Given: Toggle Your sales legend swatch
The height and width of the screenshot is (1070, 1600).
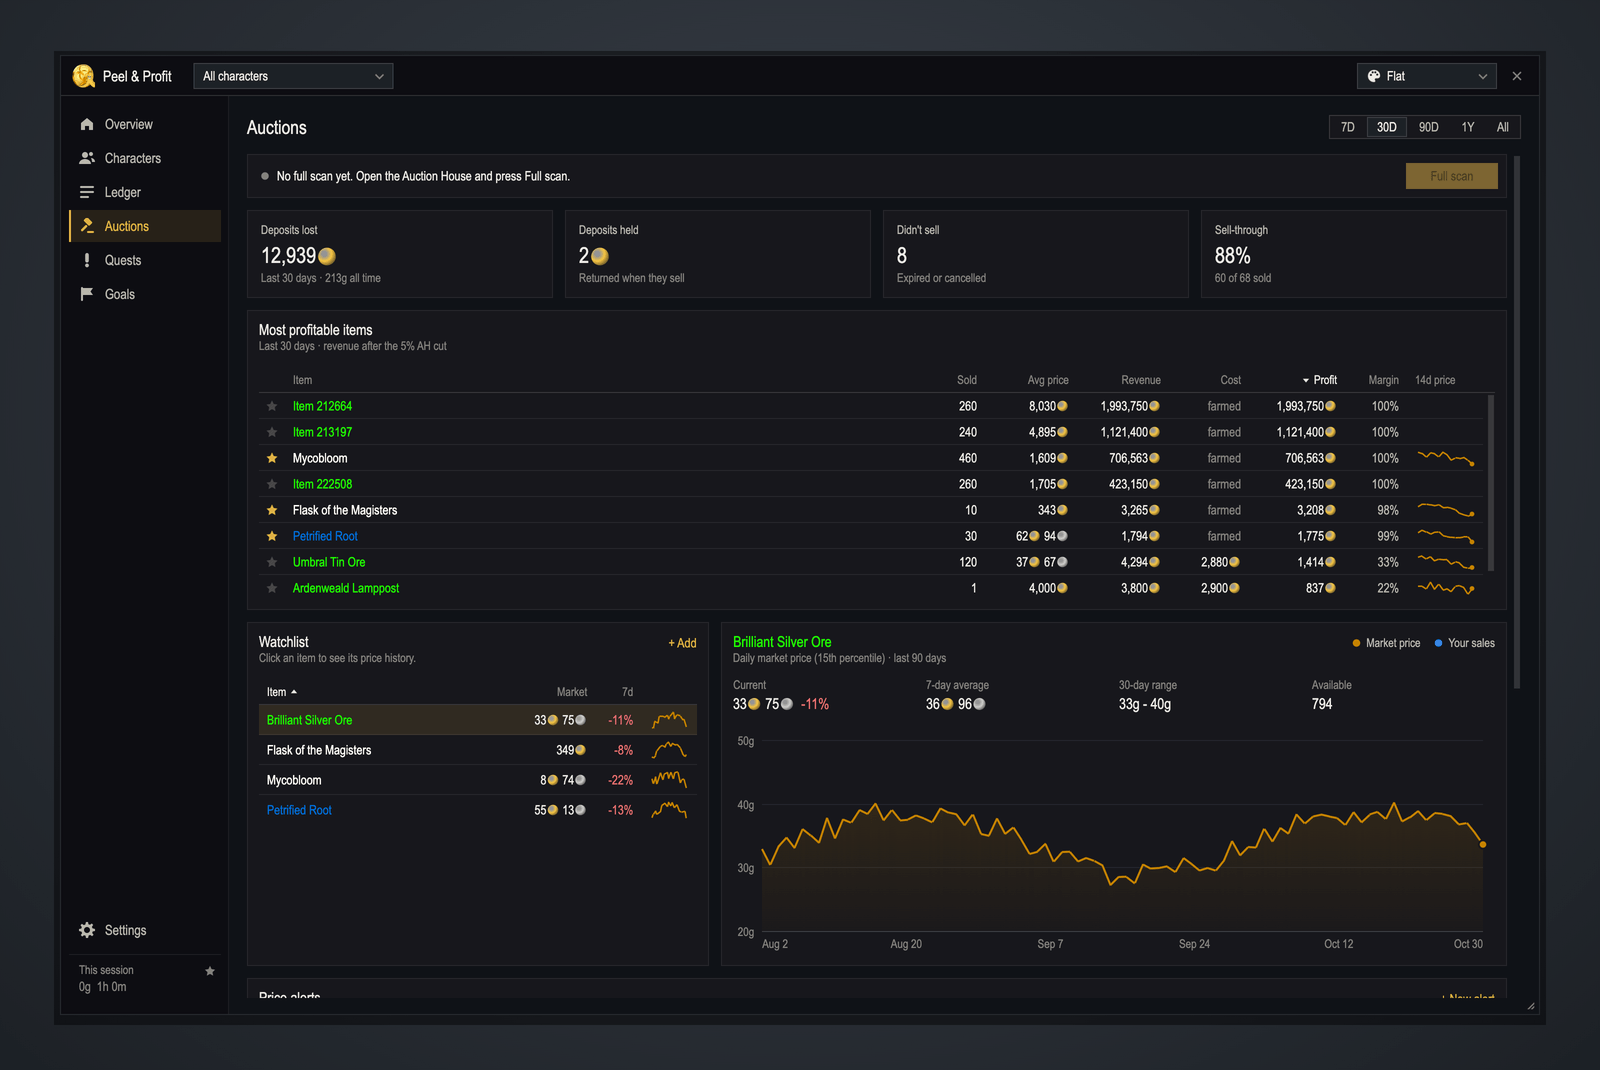Looking at the screenshot, I should click(x=1438, y=643).
